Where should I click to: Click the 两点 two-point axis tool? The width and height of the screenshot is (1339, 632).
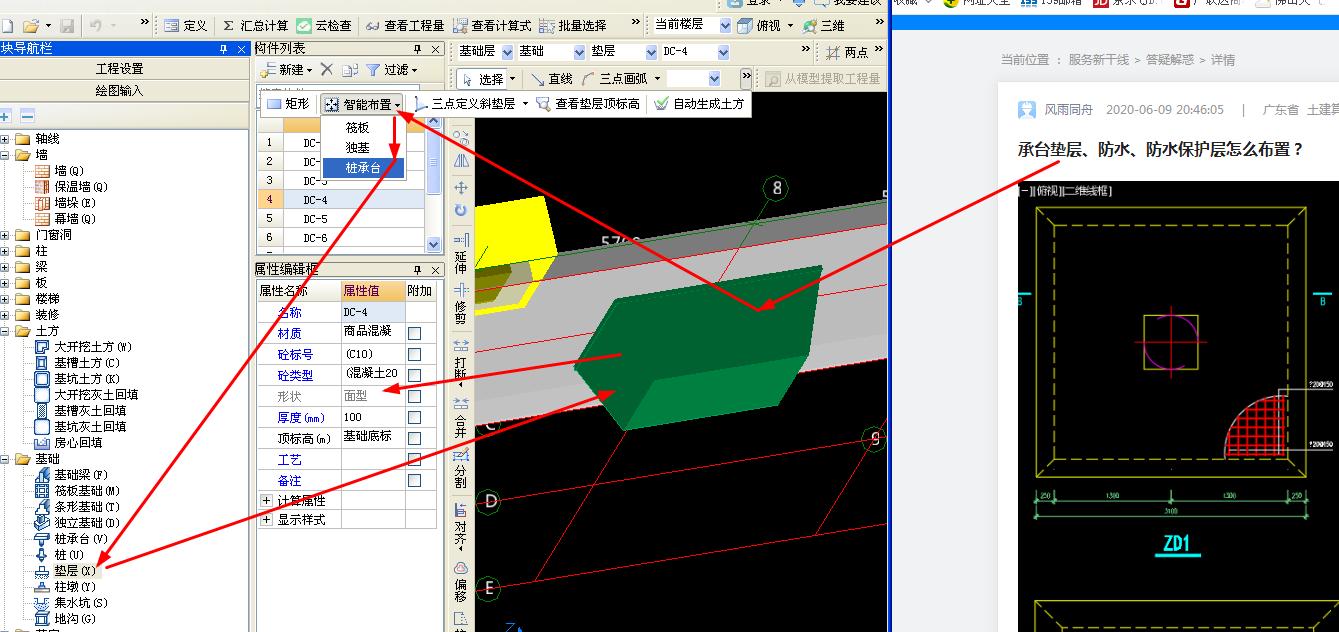click(x=847, y=51)
